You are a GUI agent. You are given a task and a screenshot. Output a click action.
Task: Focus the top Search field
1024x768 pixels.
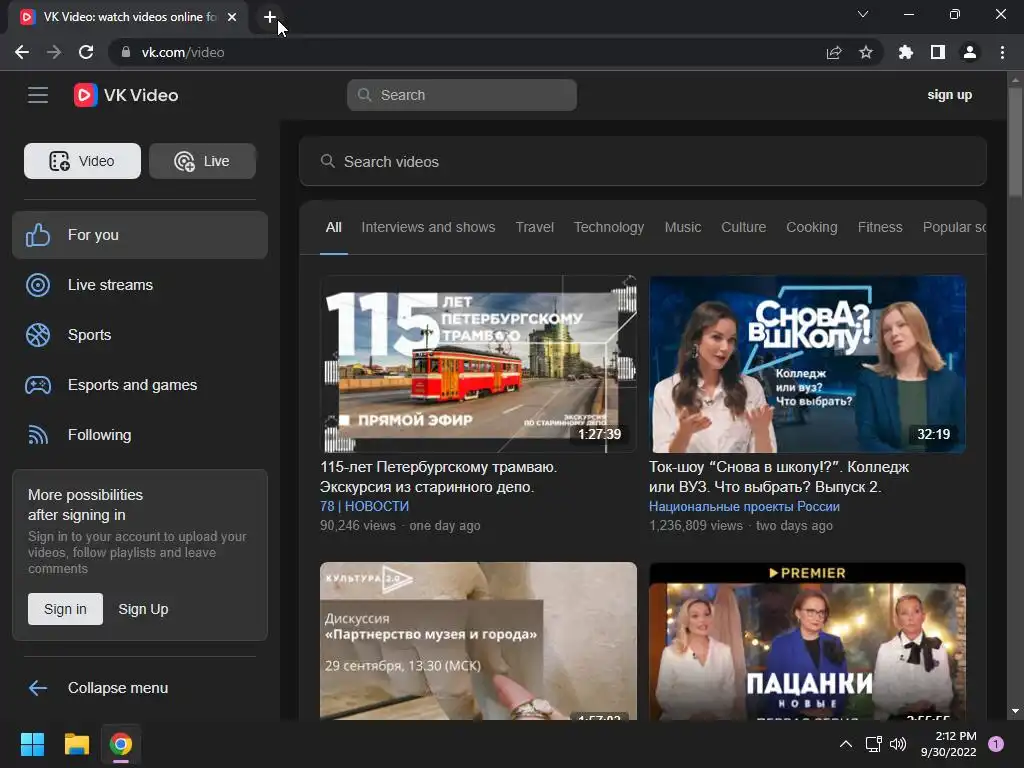click(x=462, y=95)
